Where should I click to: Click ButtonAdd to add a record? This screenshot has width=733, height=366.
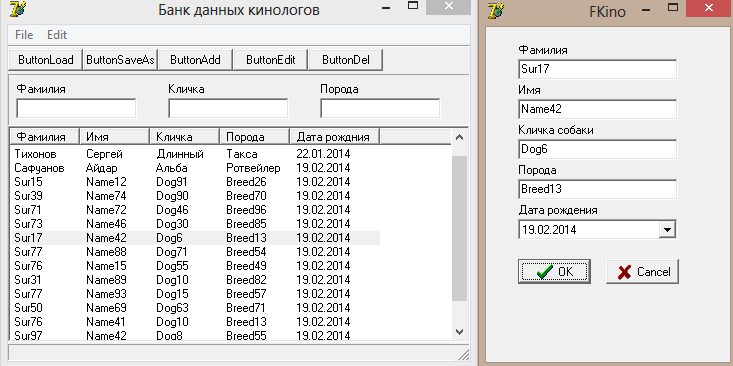[x=195, y=60]
